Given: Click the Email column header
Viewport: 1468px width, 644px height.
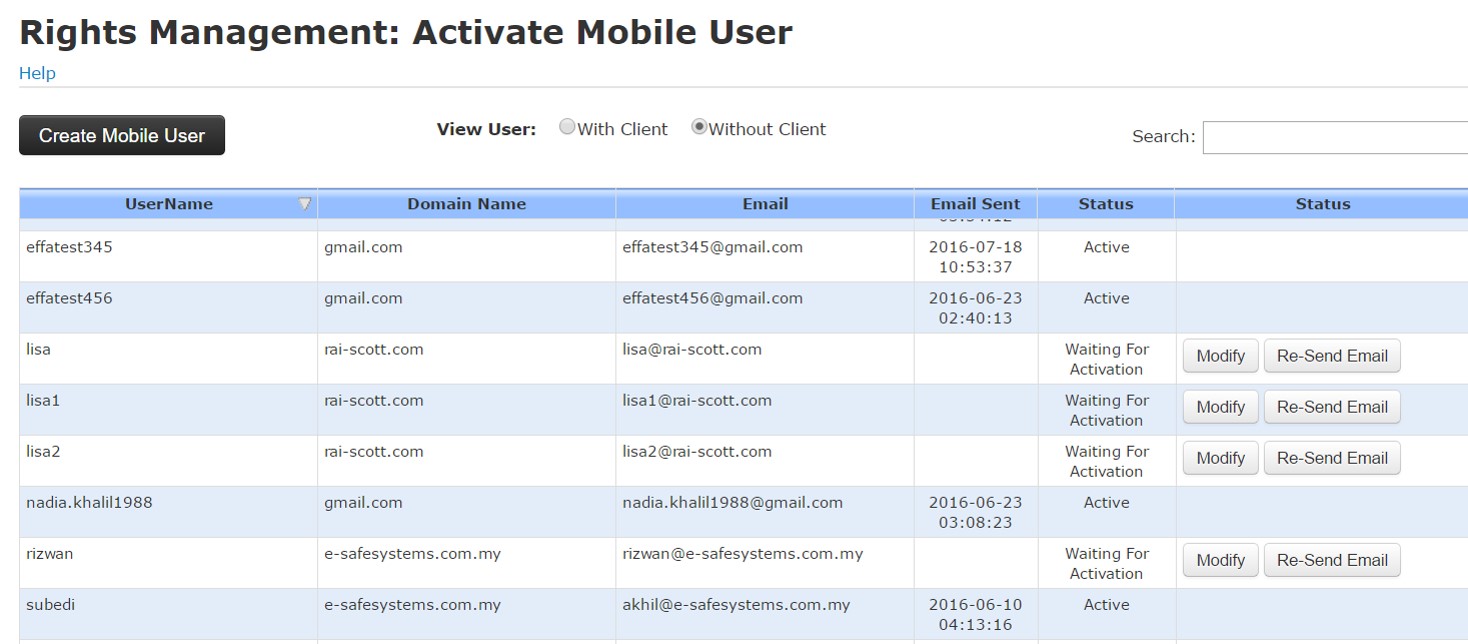Looking at the screenshot, I should [765, 204].
